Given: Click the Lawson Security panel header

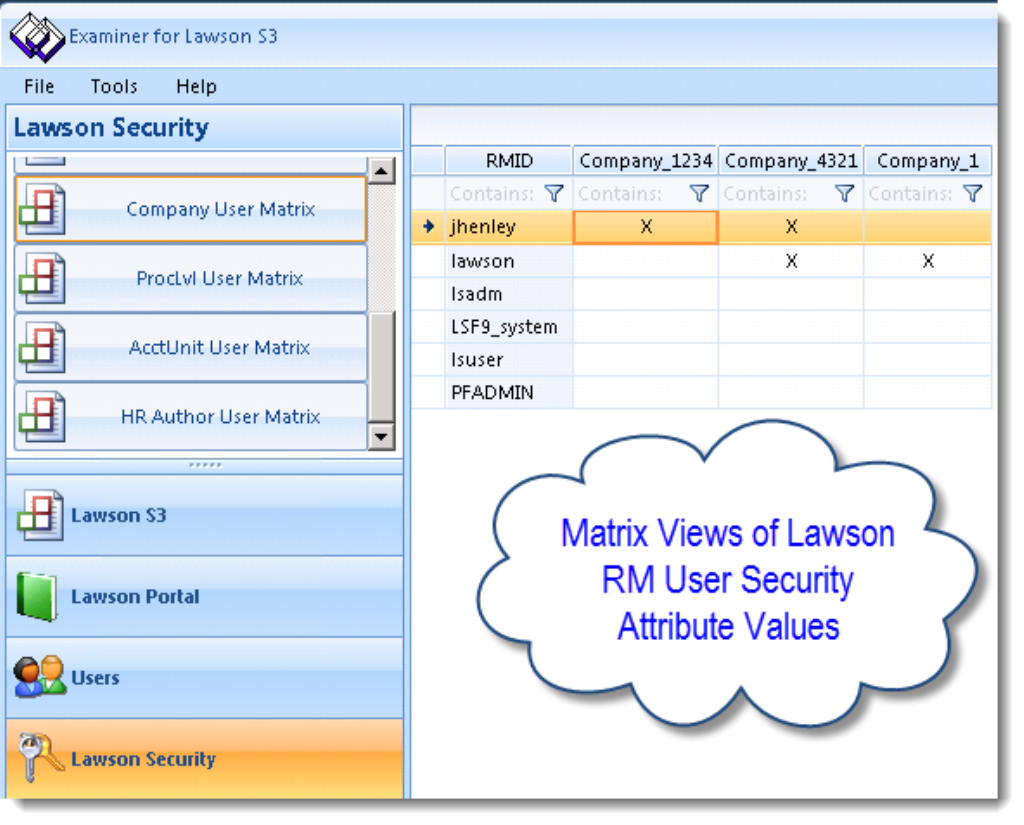Looking at the screenshot, I should click(204, 127).
